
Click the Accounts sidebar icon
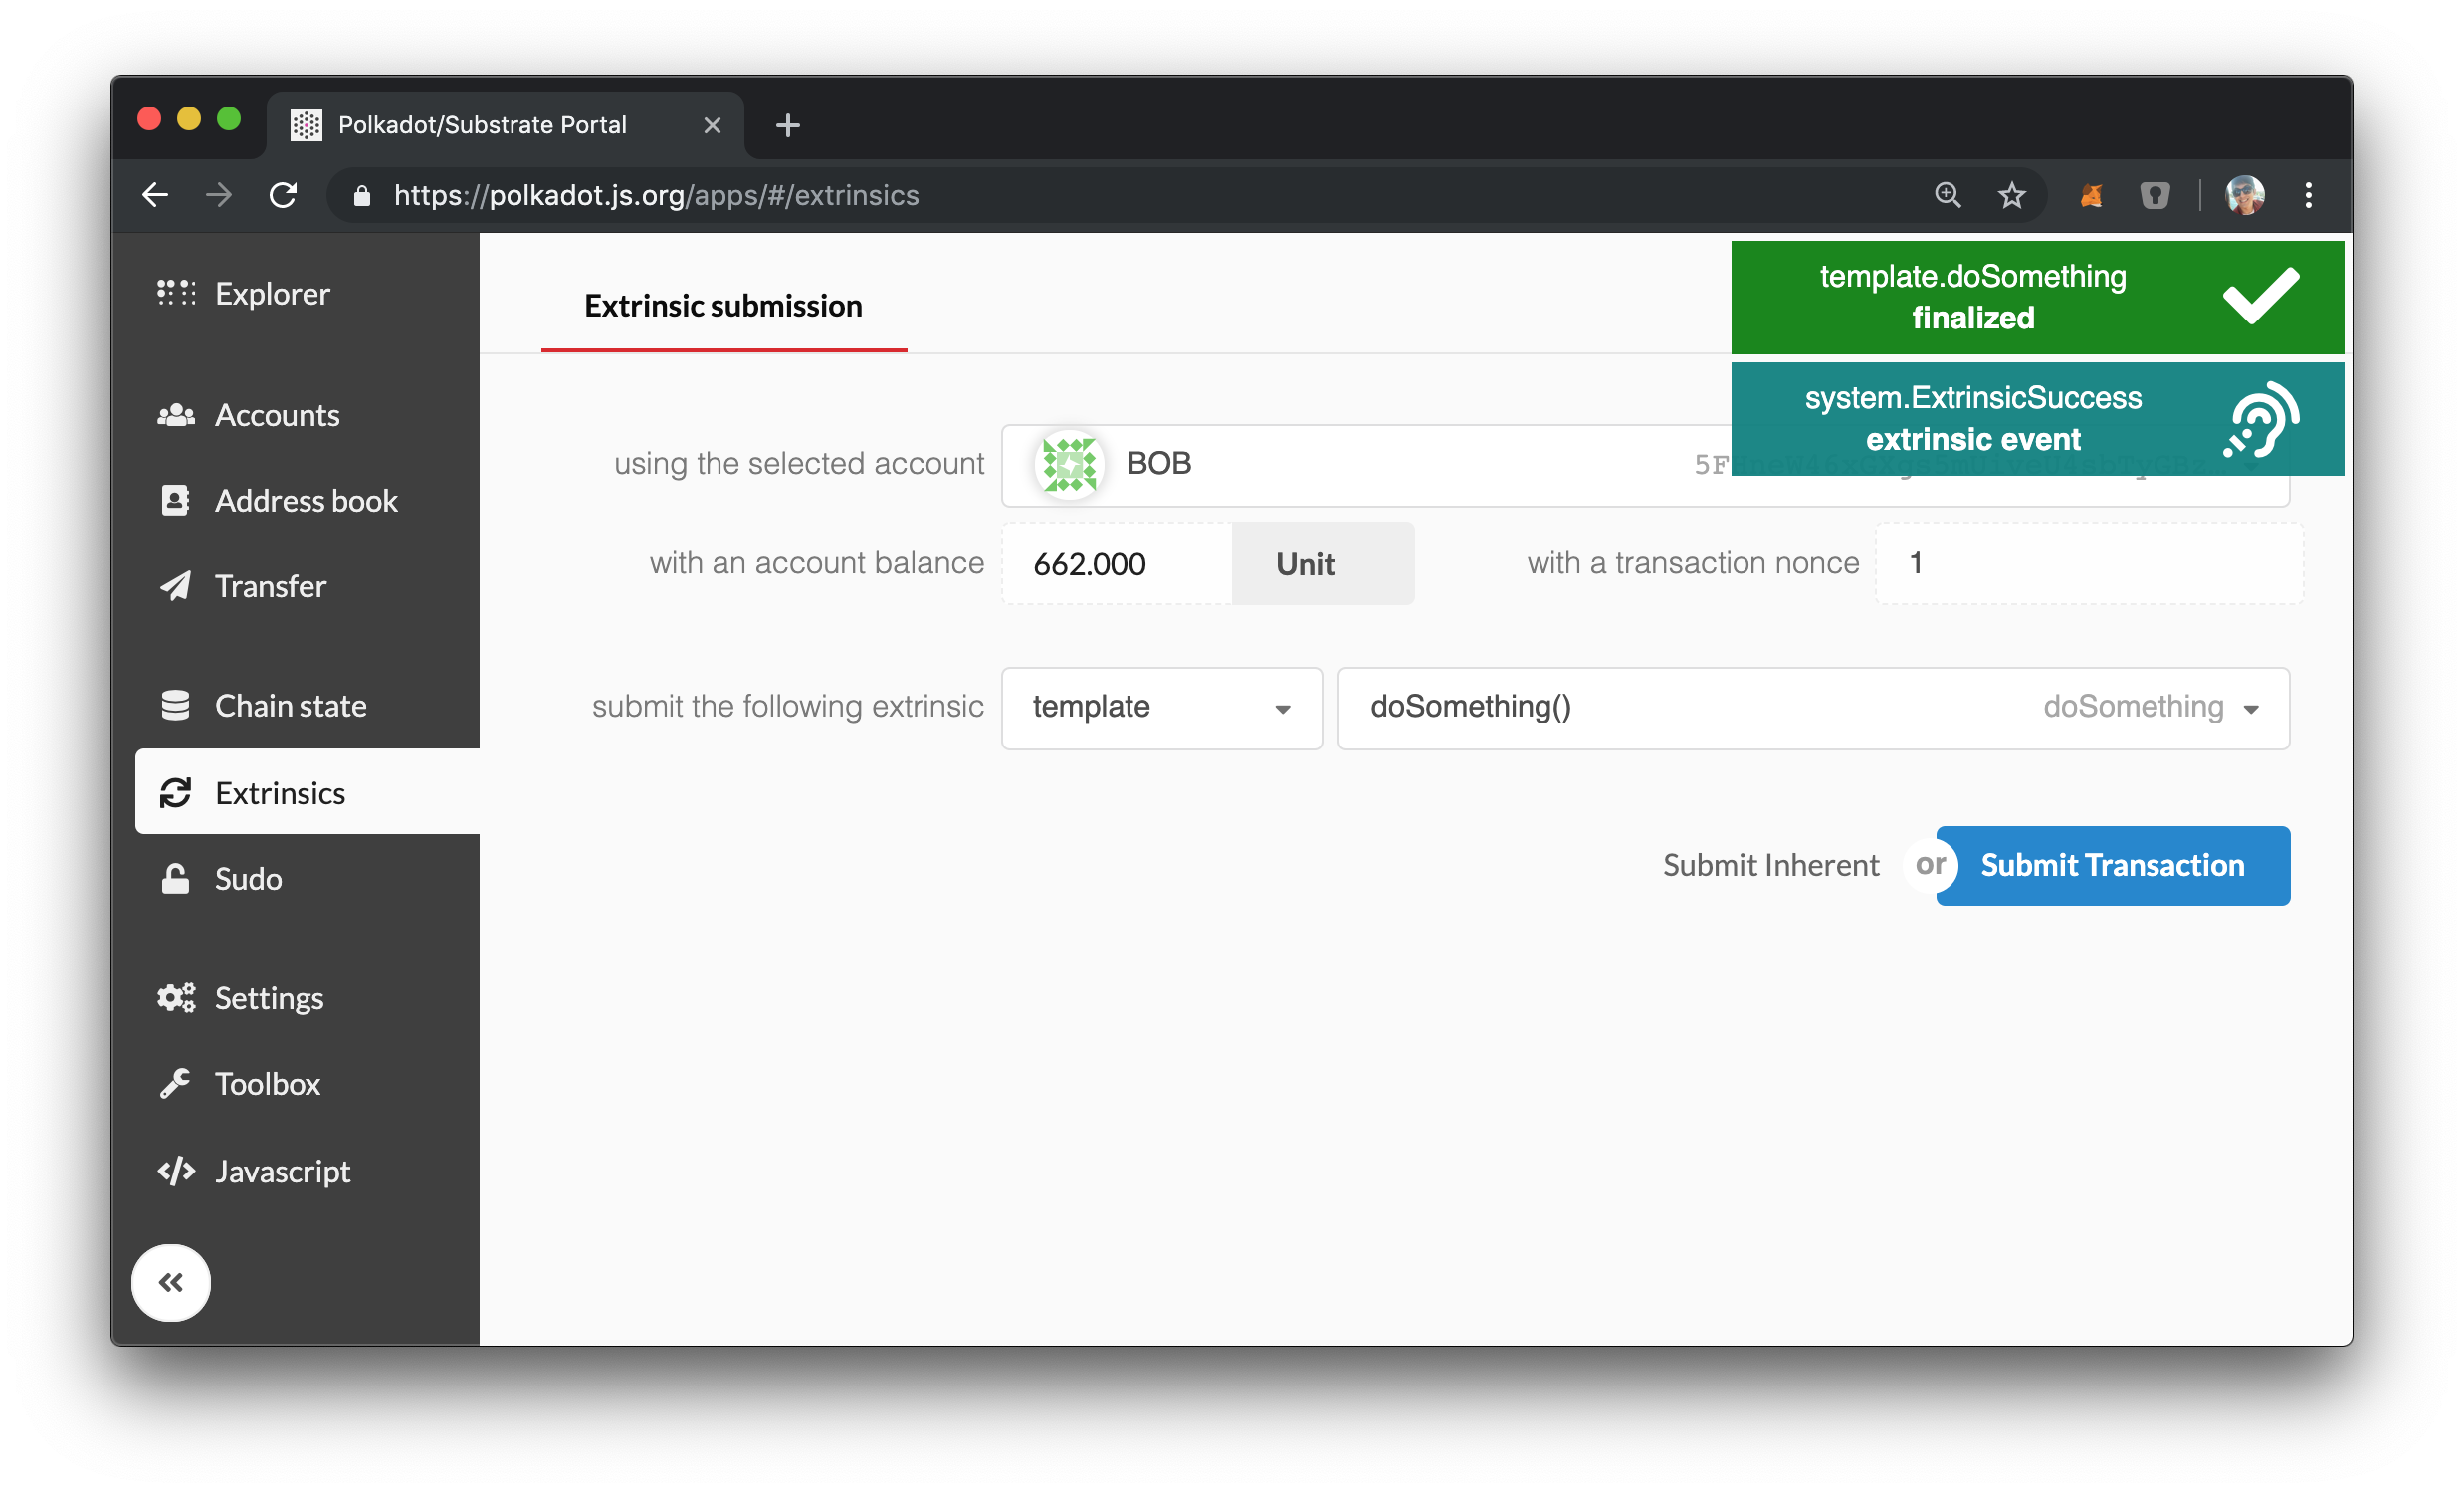(176, 414)
